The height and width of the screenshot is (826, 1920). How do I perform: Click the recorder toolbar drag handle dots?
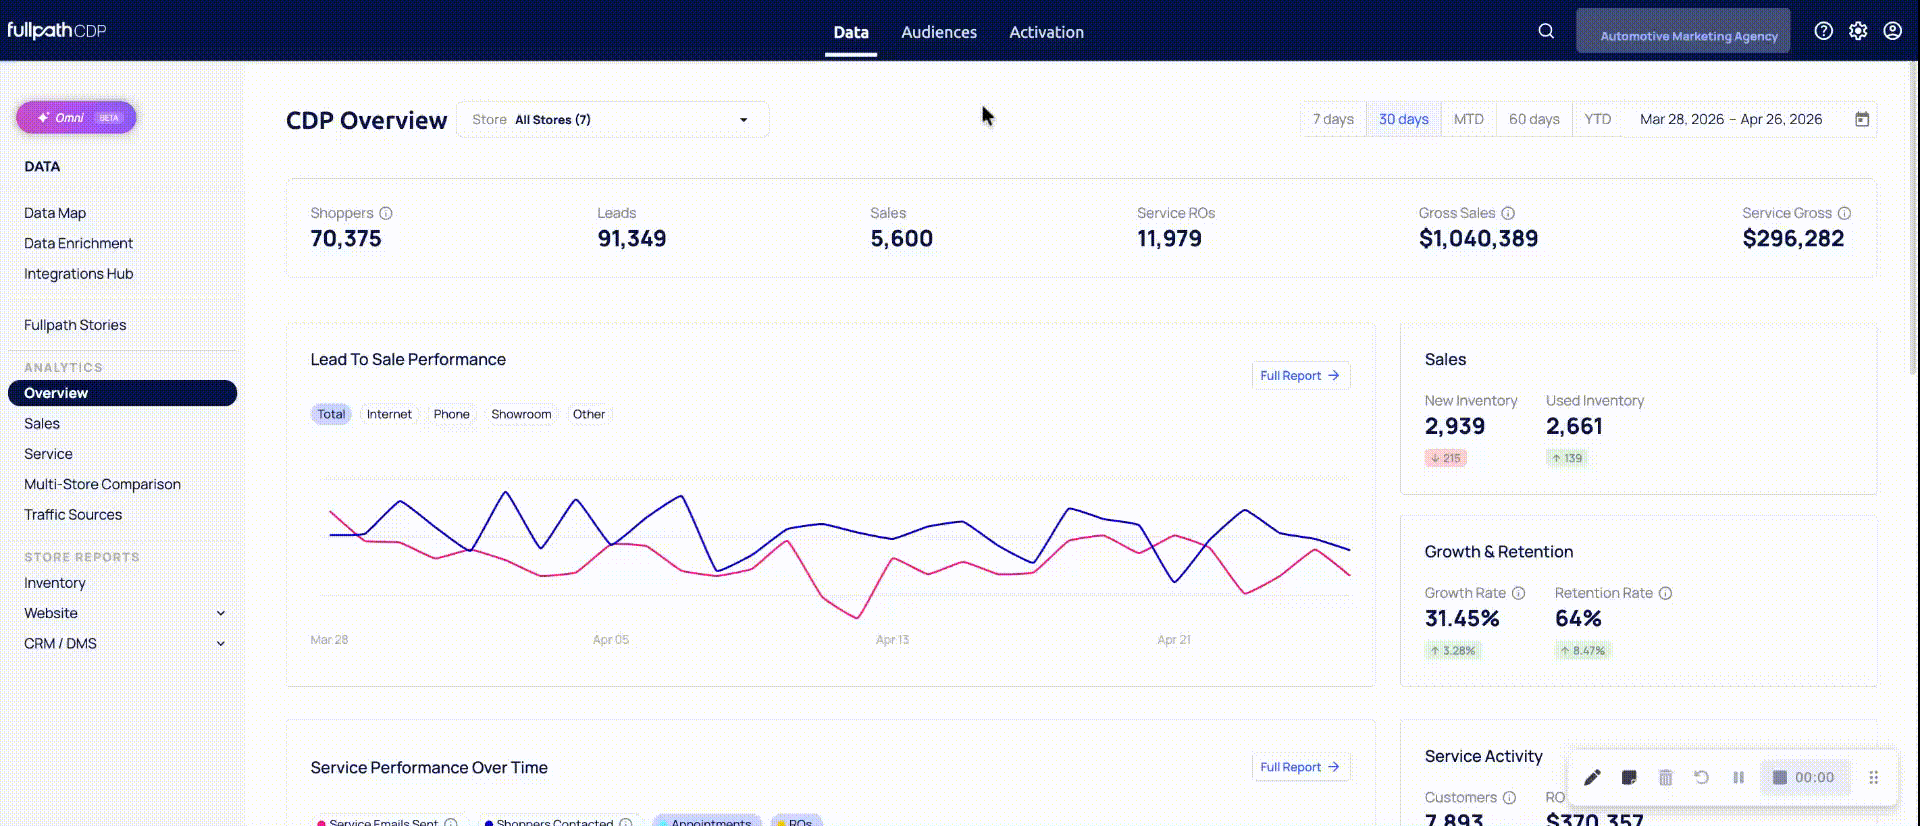(1874, 777)
